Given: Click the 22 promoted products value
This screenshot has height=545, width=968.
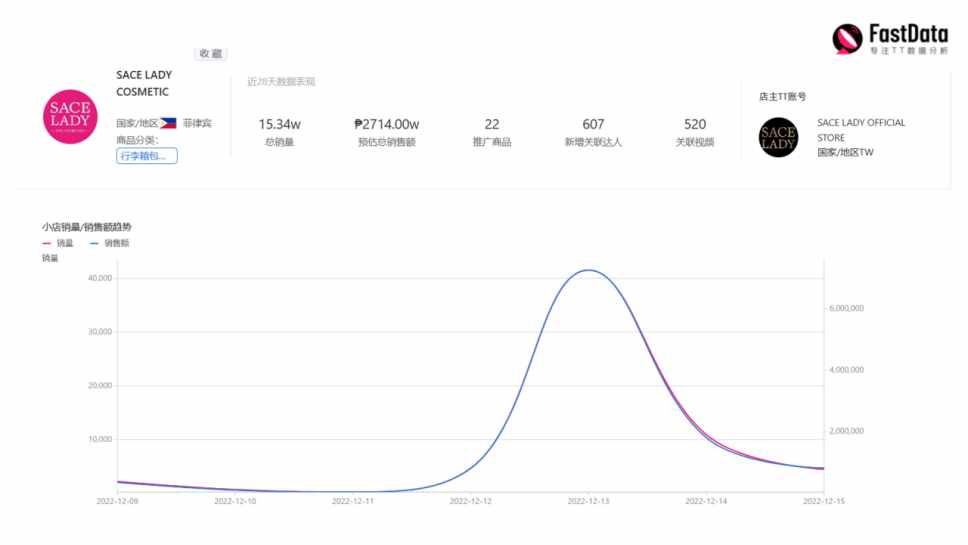Looking at the screenshot, I should pos(492,124).
